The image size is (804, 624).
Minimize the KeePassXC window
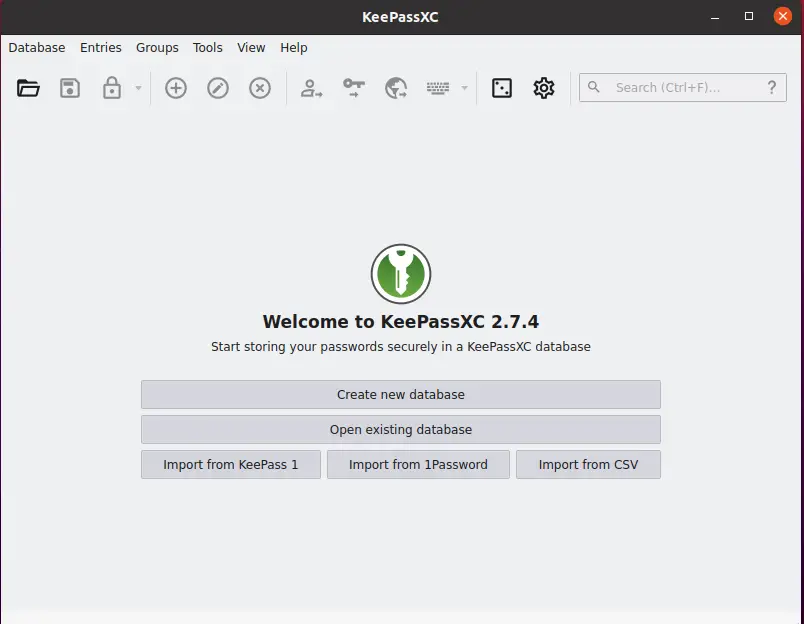click(x=715, y=17)
